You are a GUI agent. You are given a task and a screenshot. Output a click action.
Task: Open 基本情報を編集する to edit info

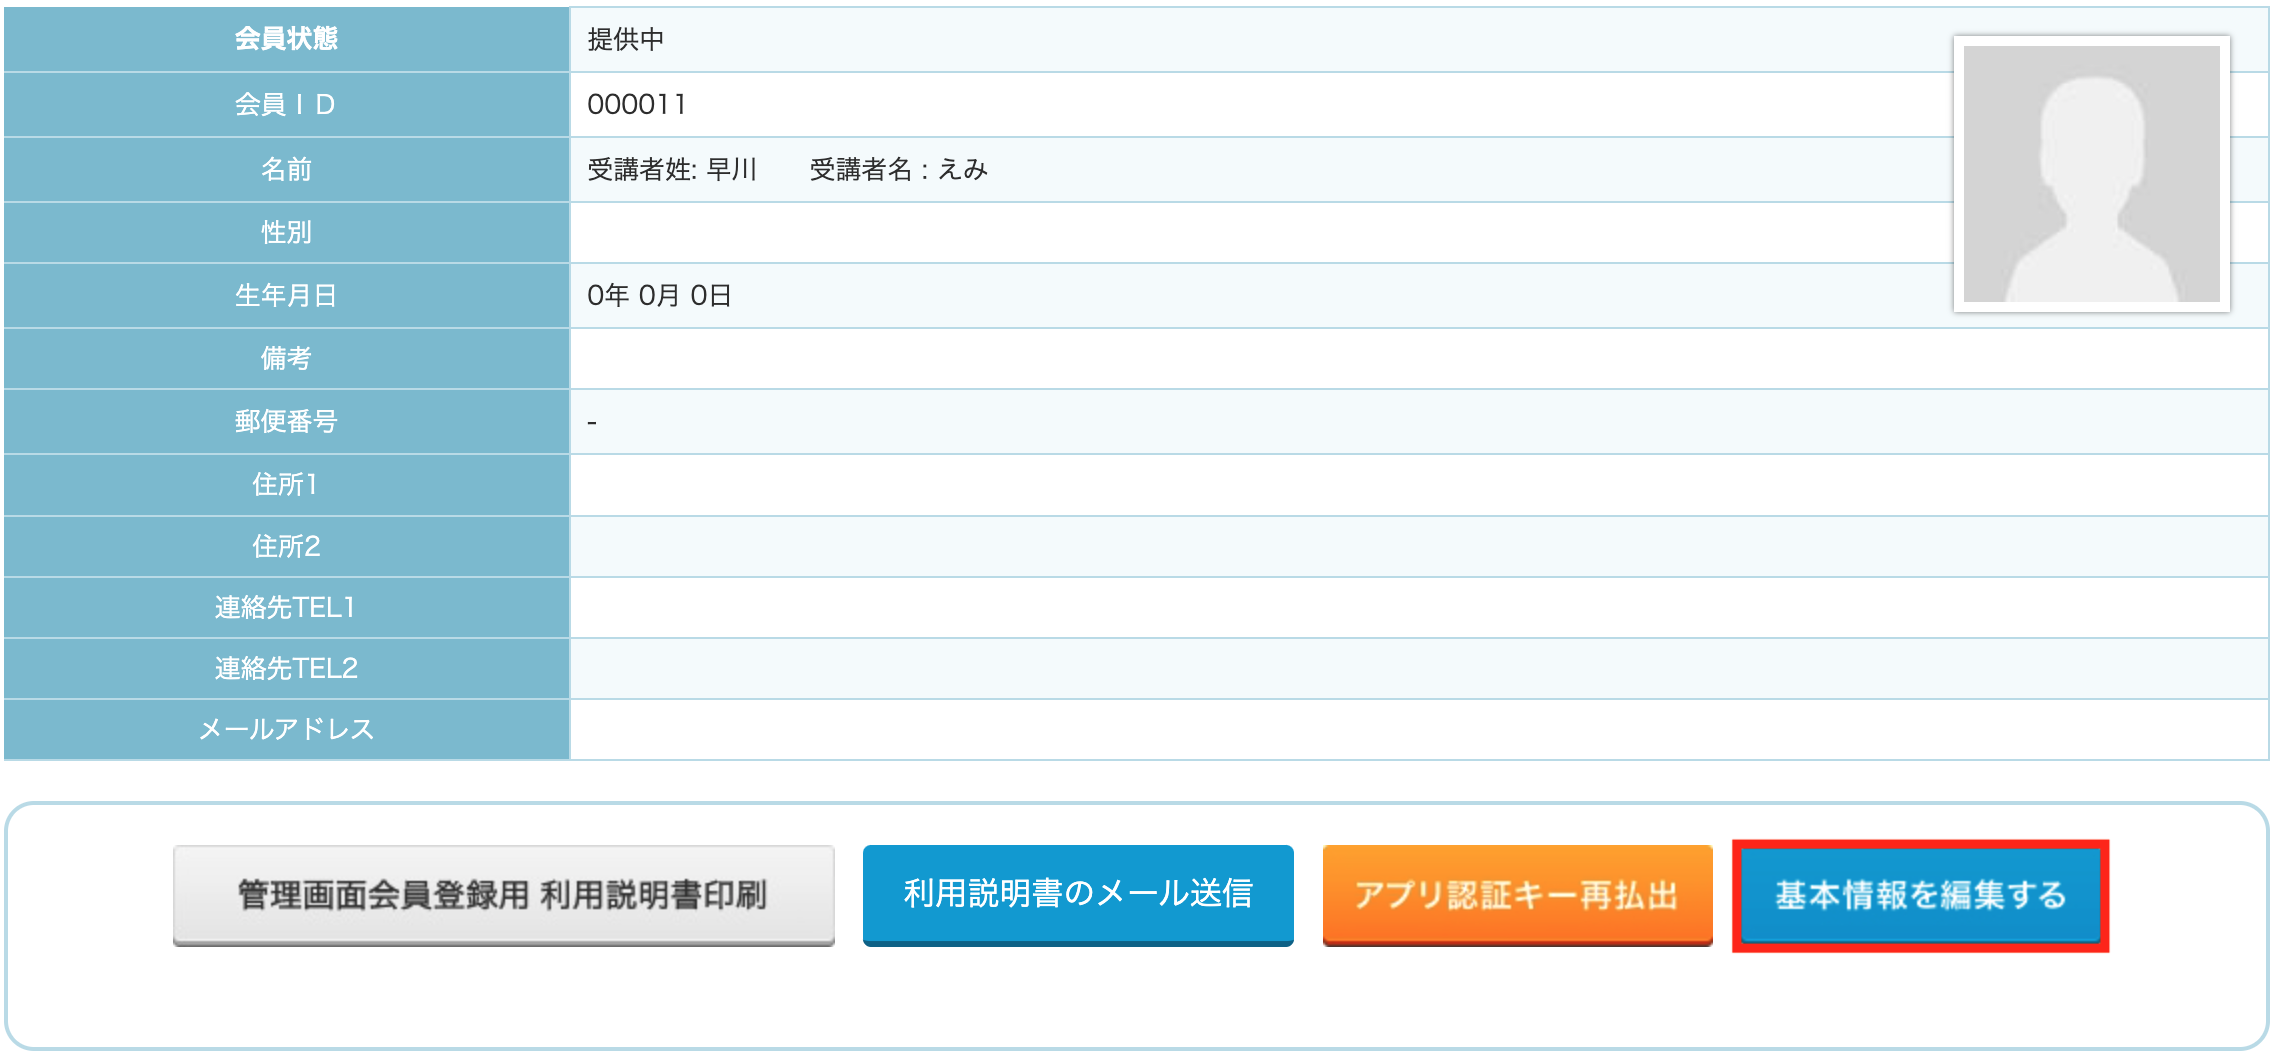[x=1920, y=895]
